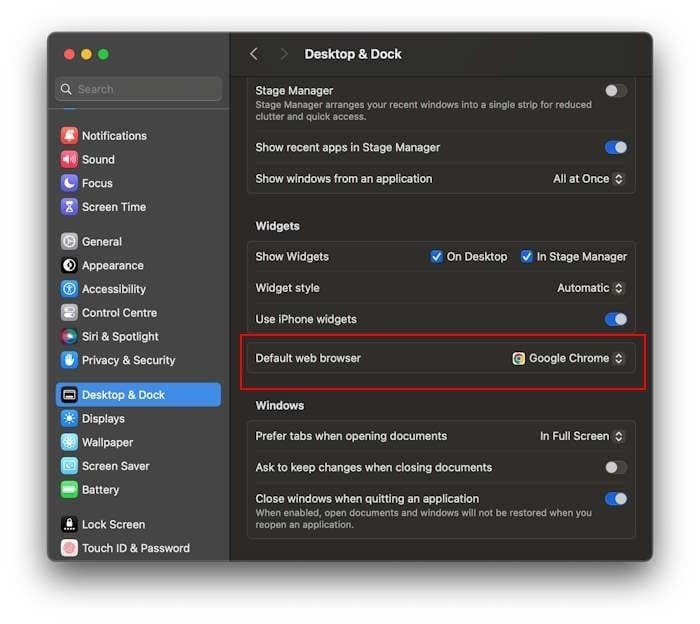Toggle Ask to keep changes when closing documents
This screenshot has width=700, height=624.
click(616, 467)
